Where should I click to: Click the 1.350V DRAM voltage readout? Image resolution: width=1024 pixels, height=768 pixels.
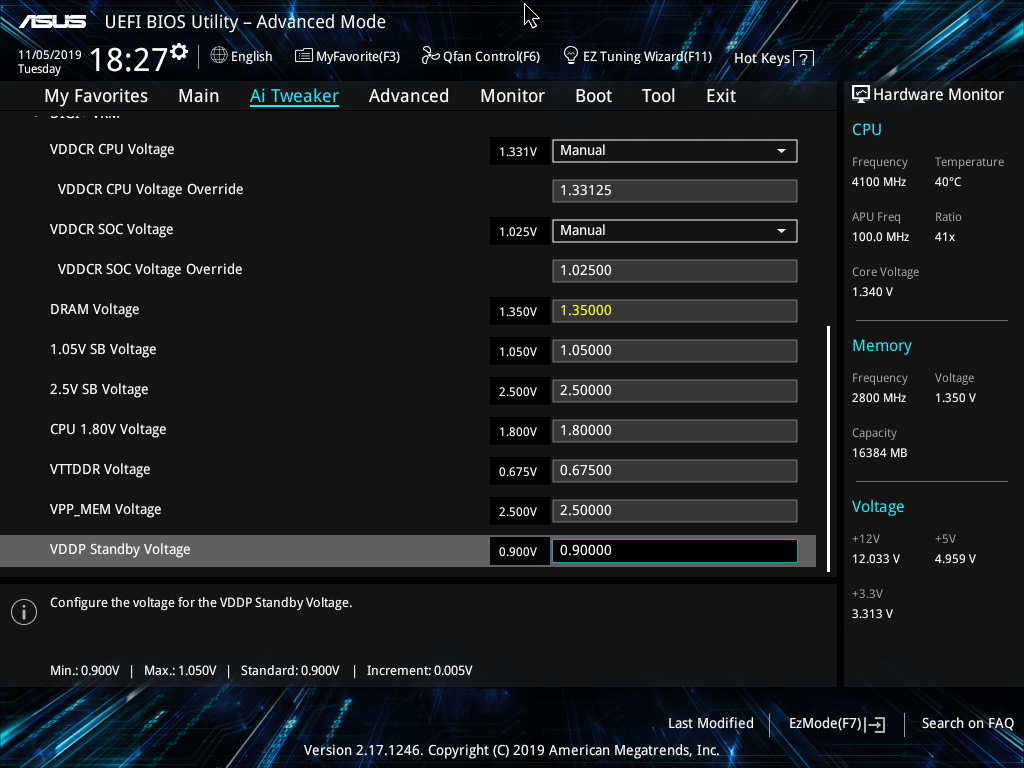tap(518, 312)
